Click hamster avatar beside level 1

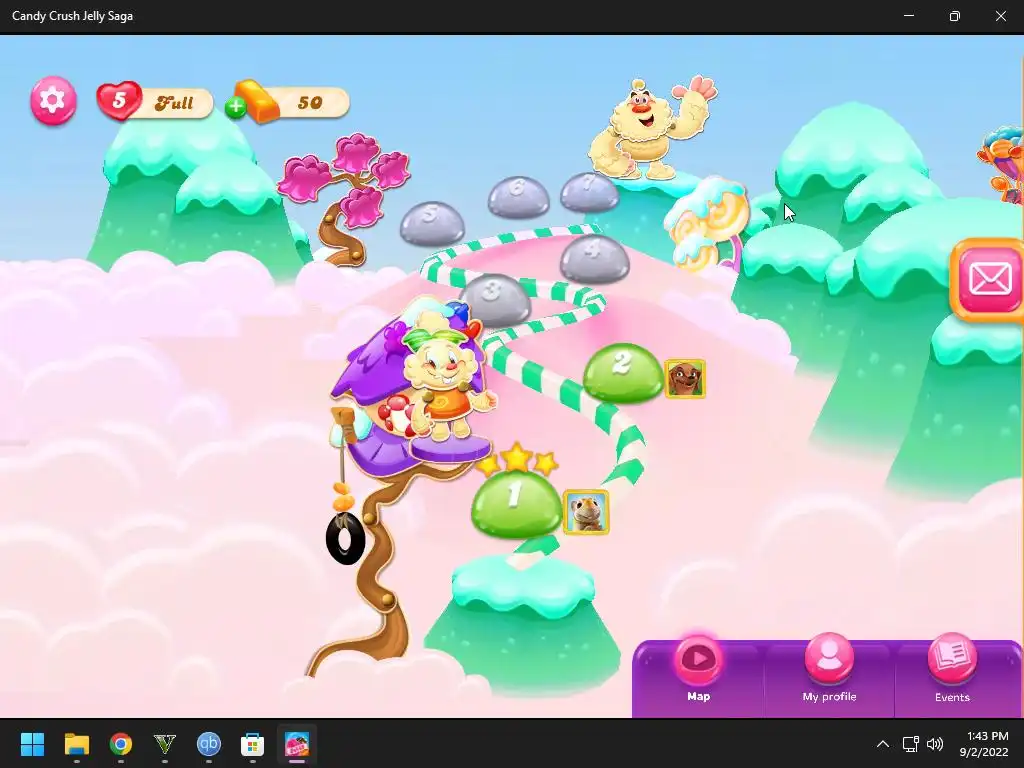pyautogui.click(x=586, y=512)
